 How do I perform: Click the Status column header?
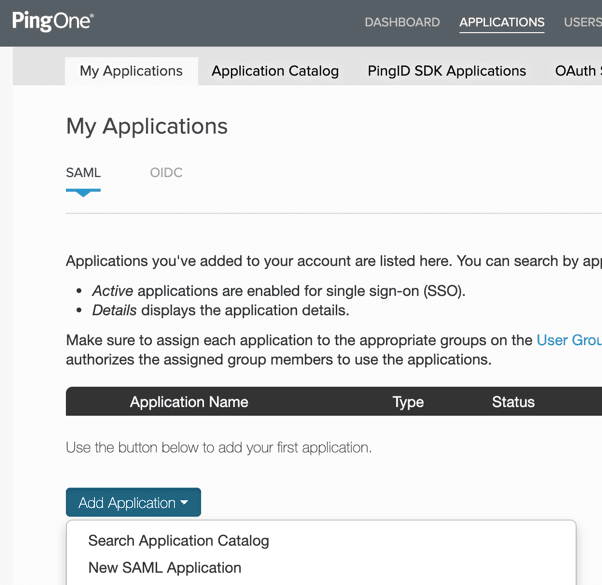[513, 402]
